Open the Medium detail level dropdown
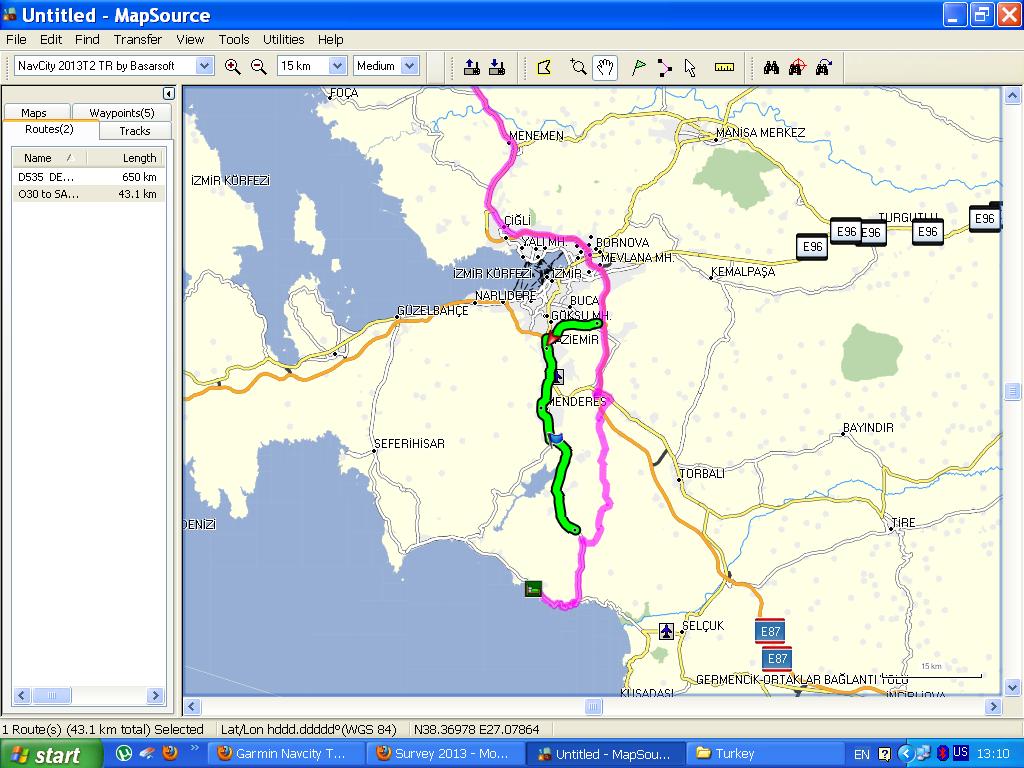The image size is (1024, 768). [410, 66]
